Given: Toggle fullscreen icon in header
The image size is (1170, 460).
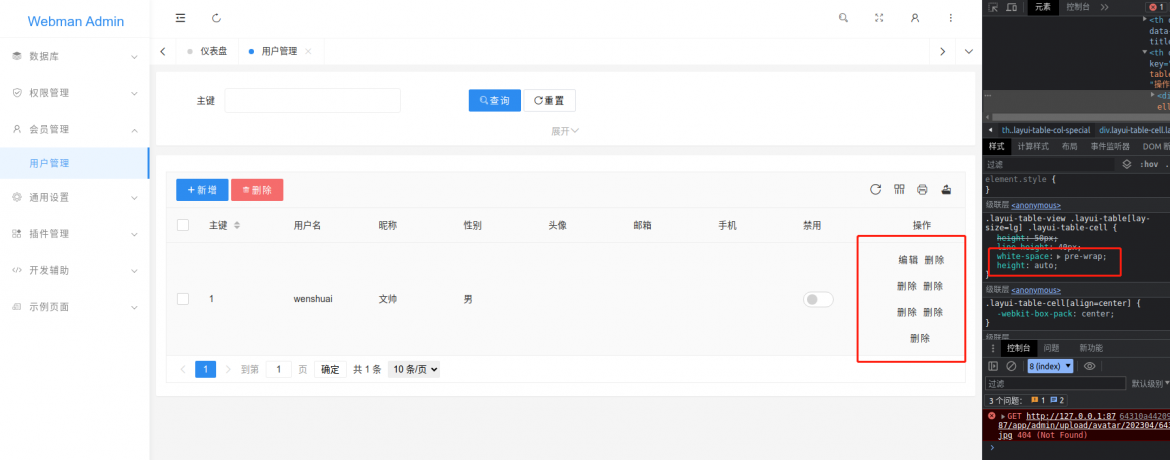Looking at the screenshot, I should tap(879, 18).
